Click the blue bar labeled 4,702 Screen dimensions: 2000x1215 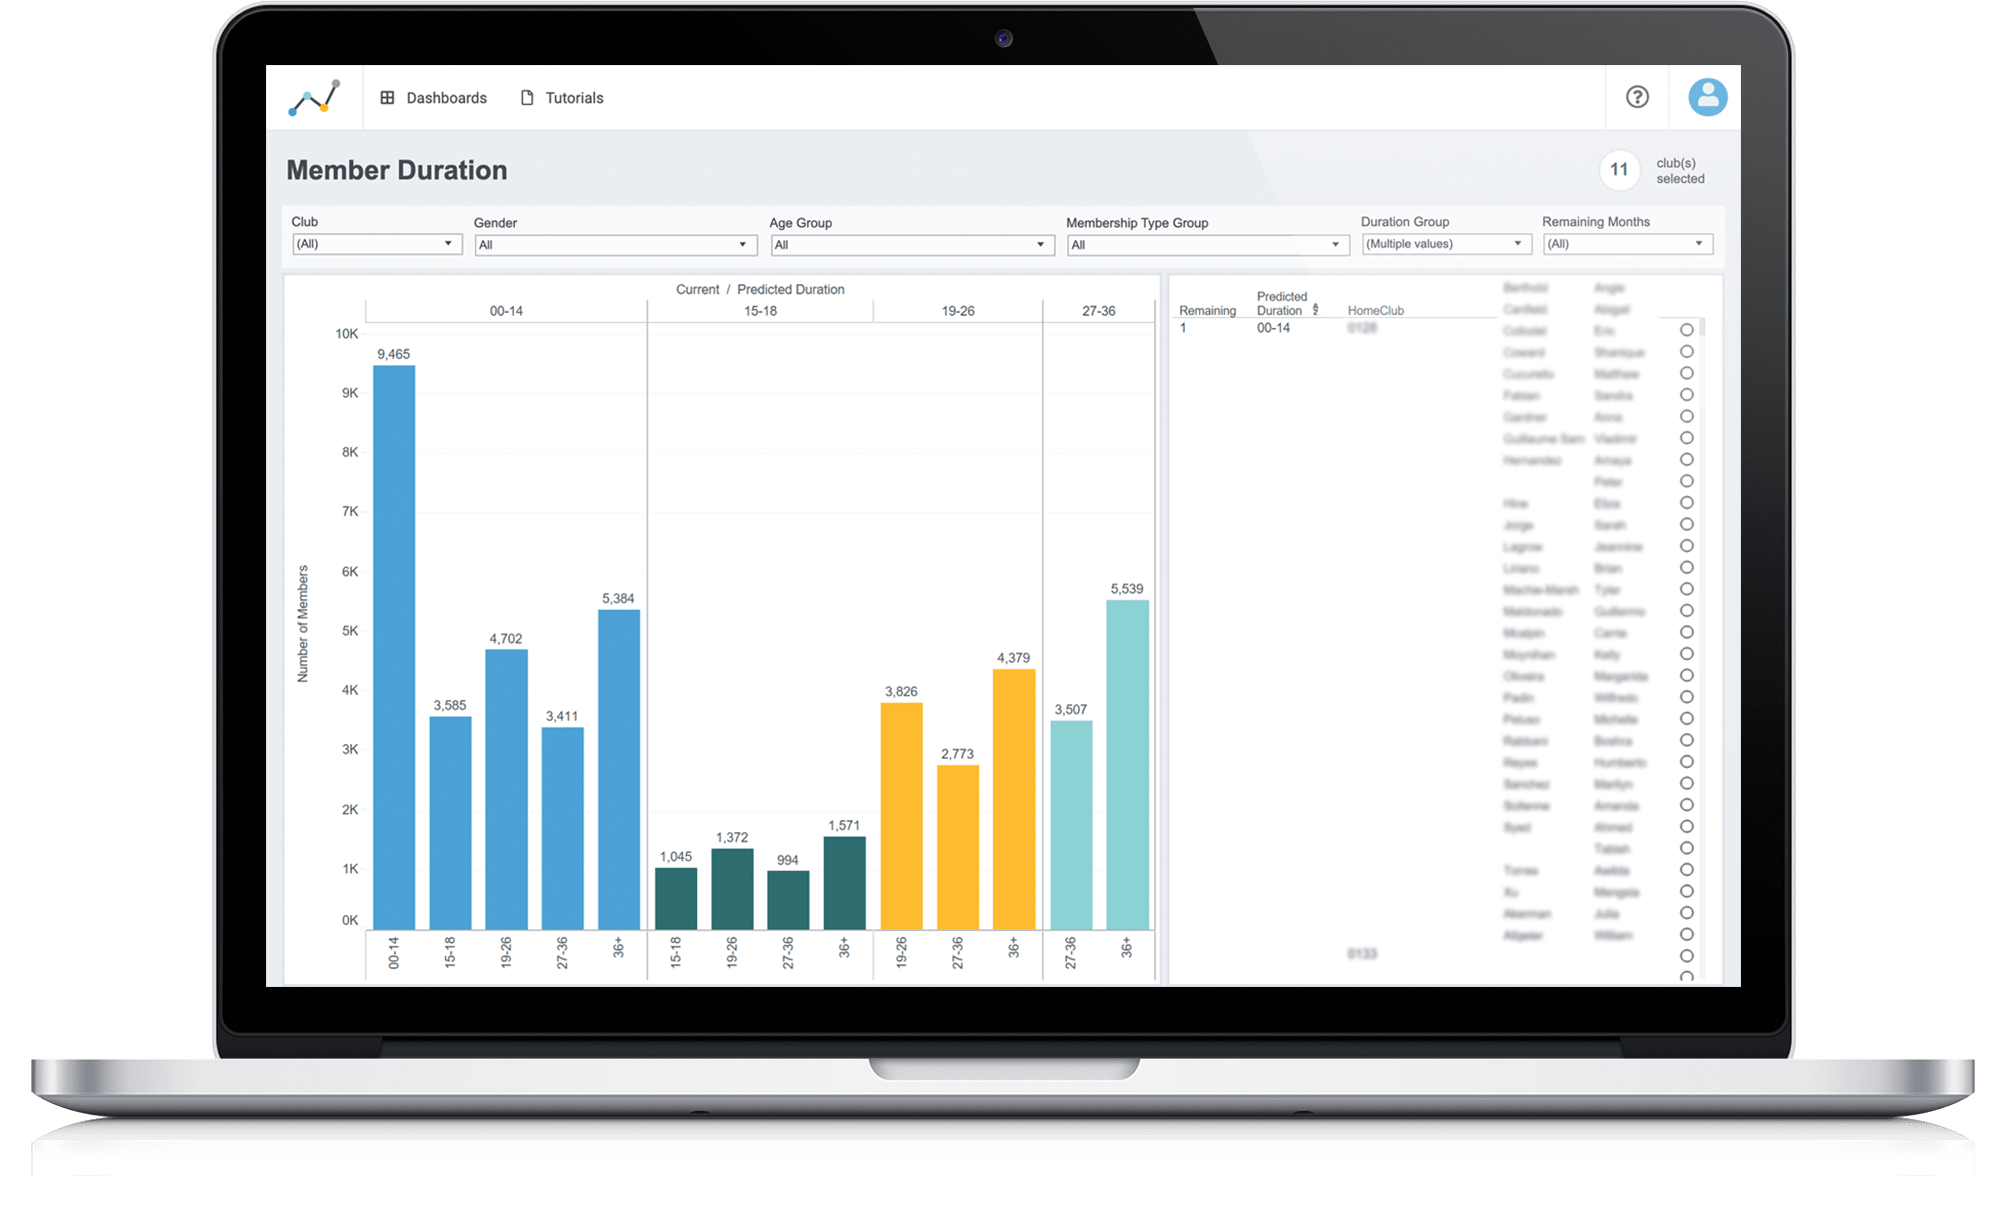click(x=506, y=790)
